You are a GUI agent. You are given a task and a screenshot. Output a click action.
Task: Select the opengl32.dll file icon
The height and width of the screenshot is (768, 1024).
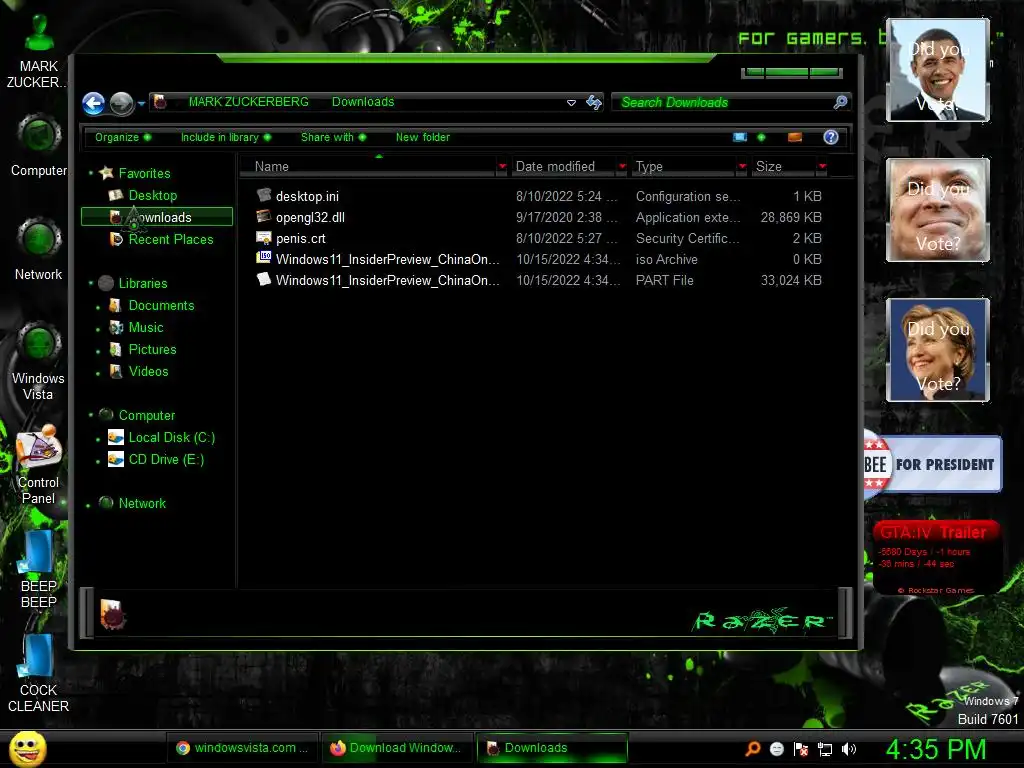coord(264,216)
